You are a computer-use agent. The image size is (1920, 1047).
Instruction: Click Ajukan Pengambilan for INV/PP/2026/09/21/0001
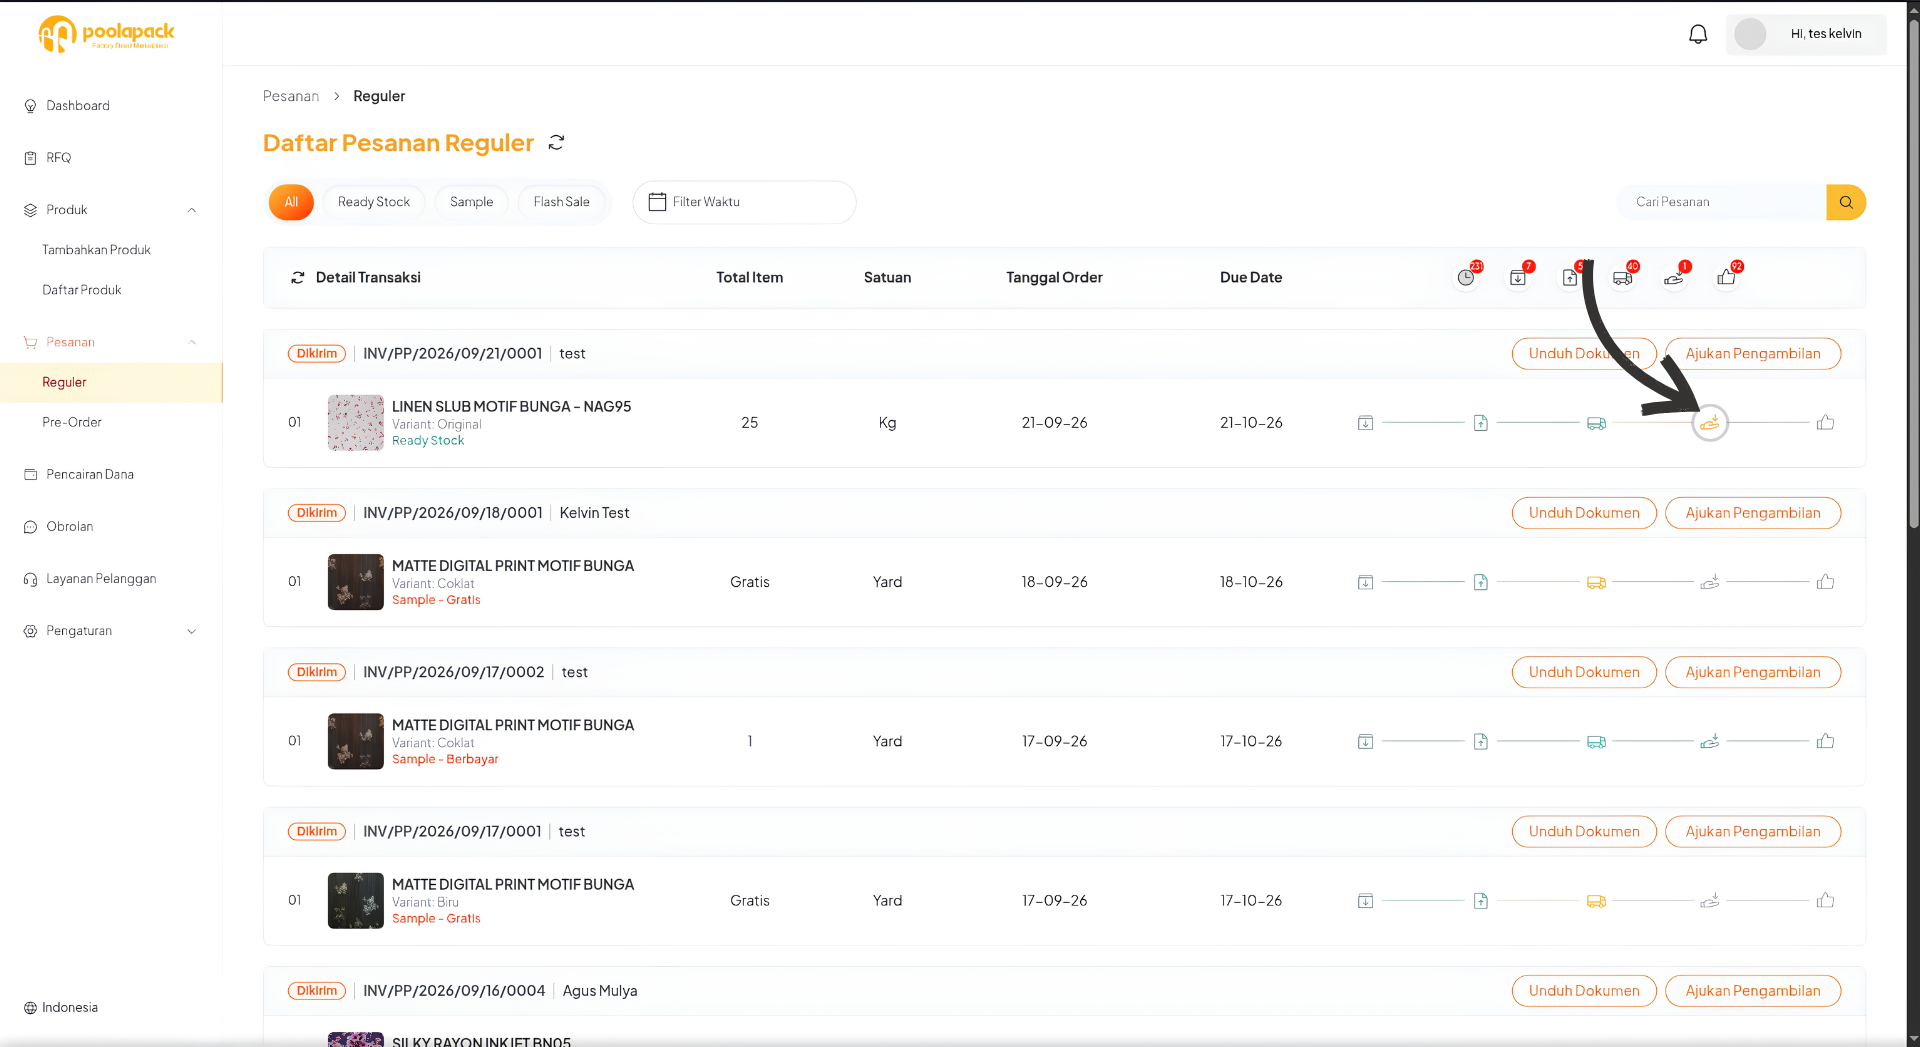[1752, 354]
